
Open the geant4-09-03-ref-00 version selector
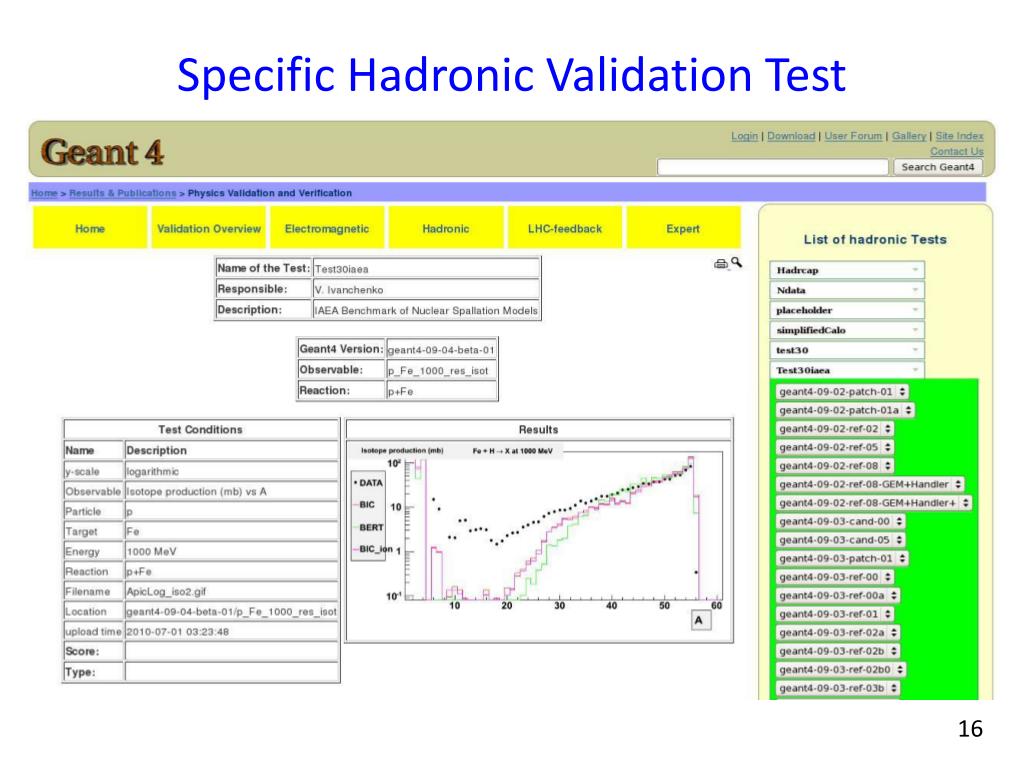[x=835, y=577]
